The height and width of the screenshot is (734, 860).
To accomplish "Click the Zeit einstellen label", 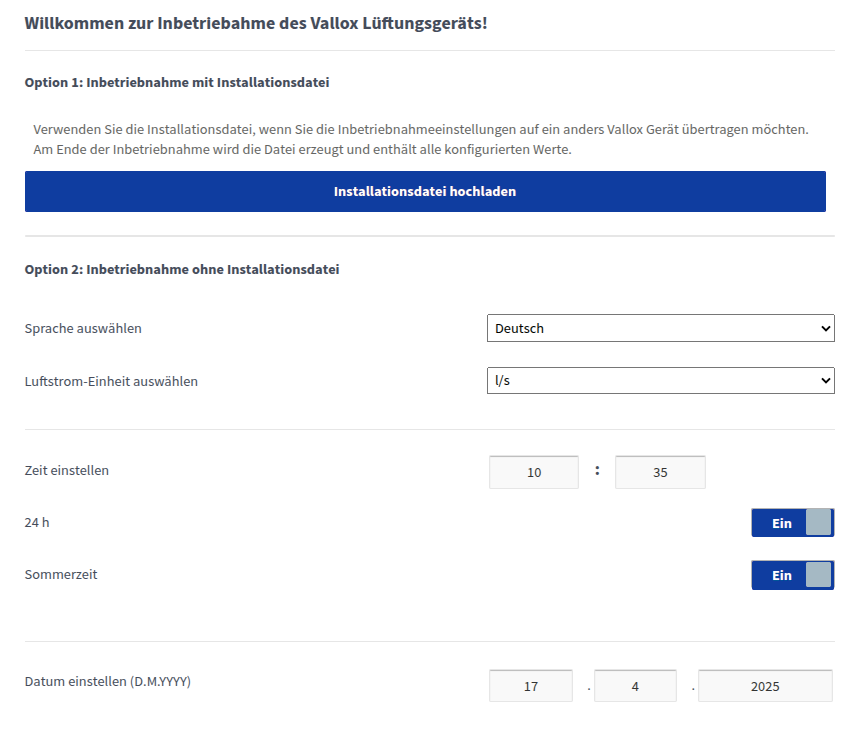I will [x=67, y=470].
